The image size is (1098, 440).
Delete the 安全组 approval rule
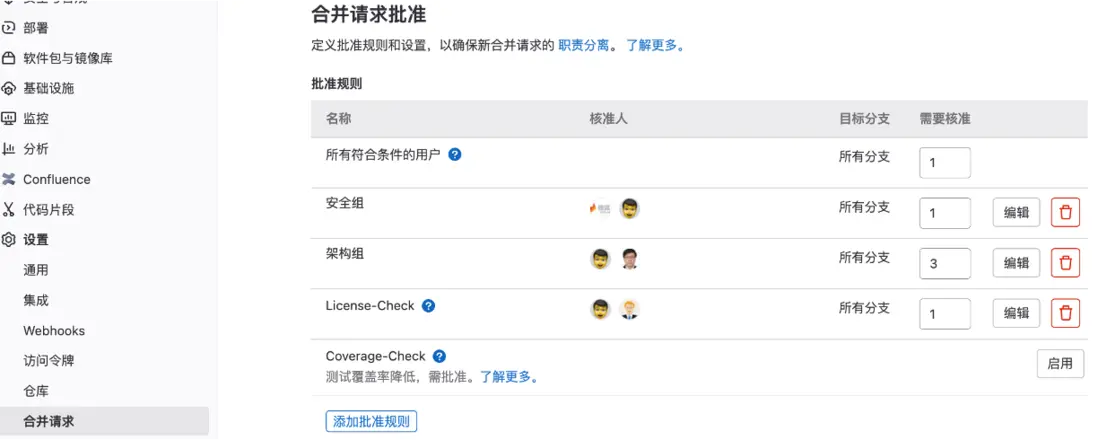point(1065,212)
